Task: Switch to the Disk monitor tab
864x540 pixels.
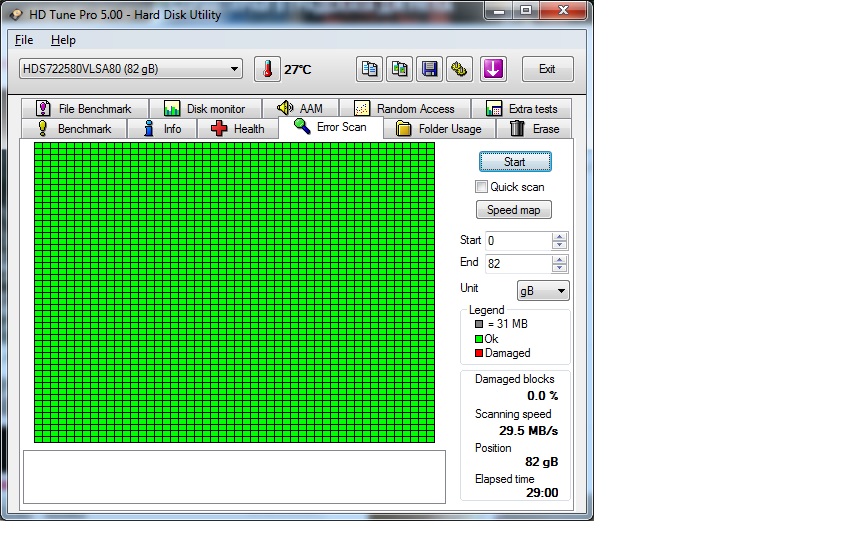Action: pos(205,109)
